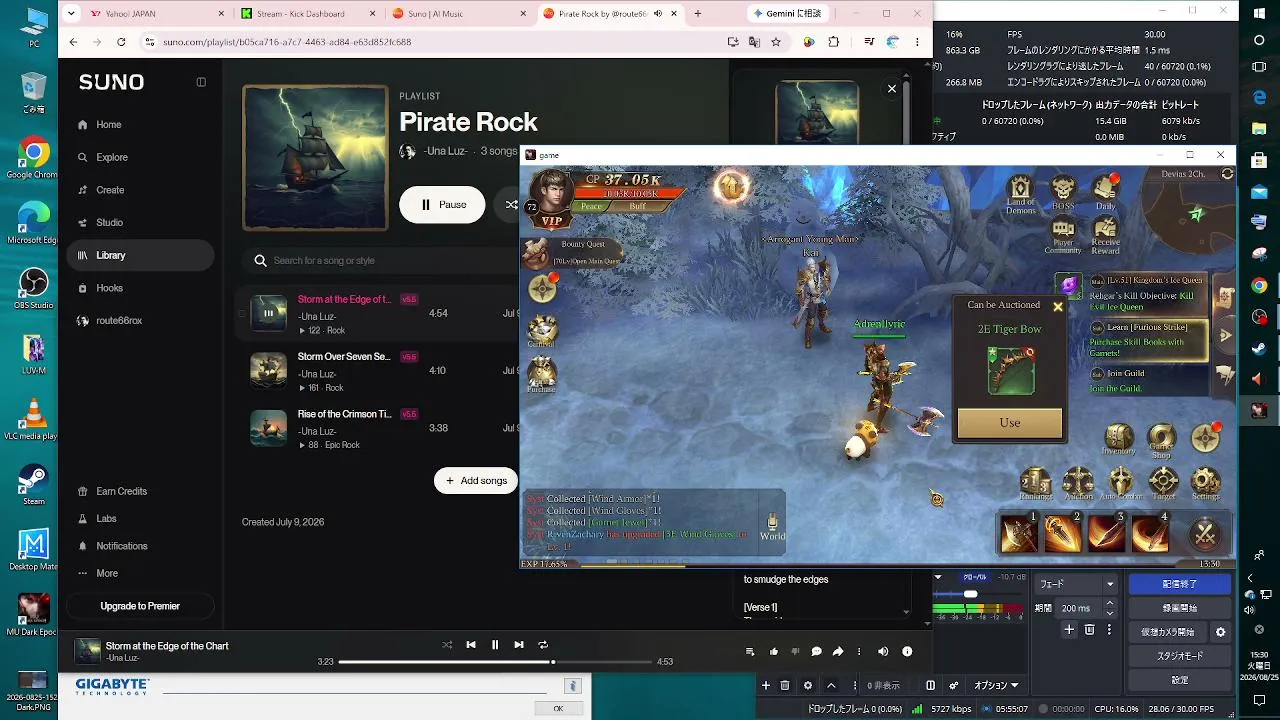1280x720 pixels.
Task: Toggle Auto Combat in the game
Action: 1120,483
